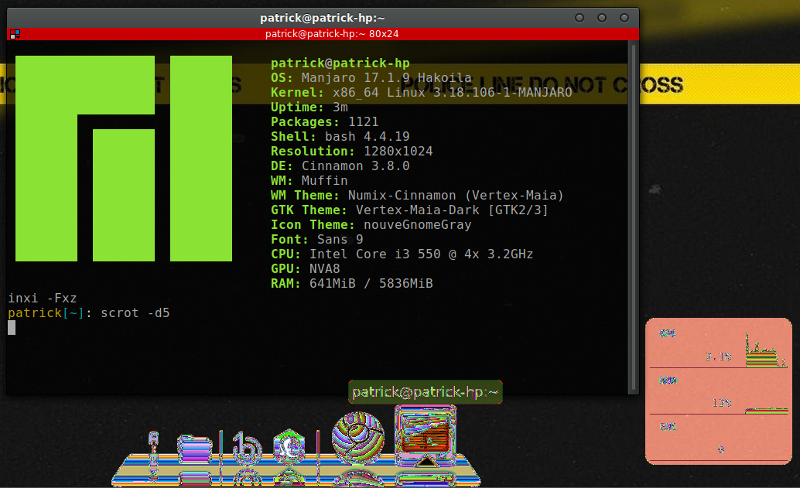Click the middle of three window control circles

pos(602,18)
